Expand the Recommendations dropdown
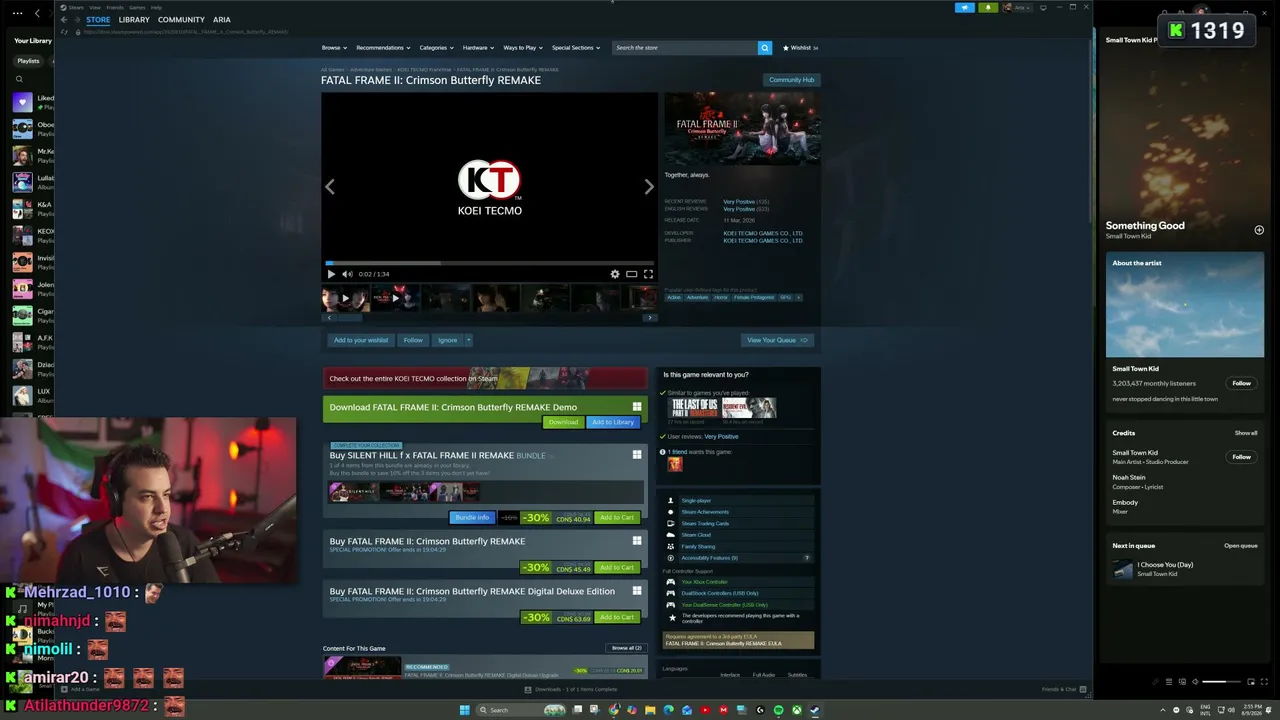 383,48
